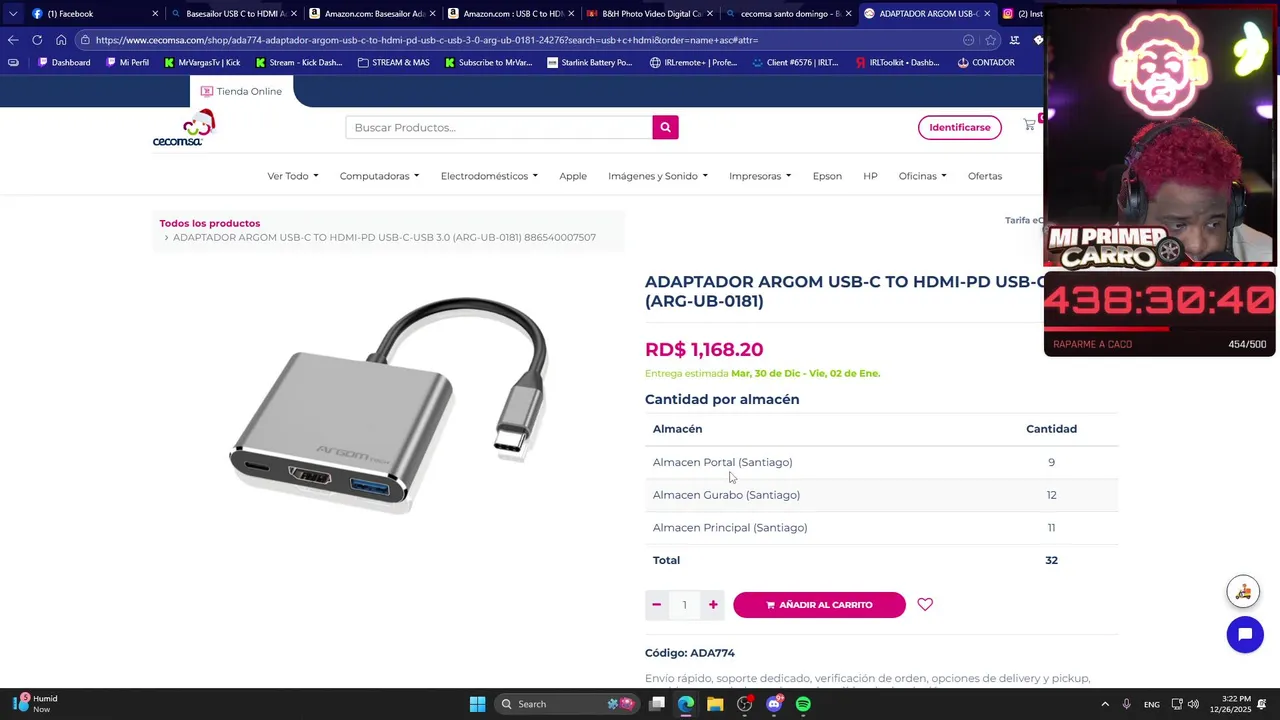Switch to the B&H Photo Video tab
The height and width of the screenshot is (720, 1280).
(650, 14)
